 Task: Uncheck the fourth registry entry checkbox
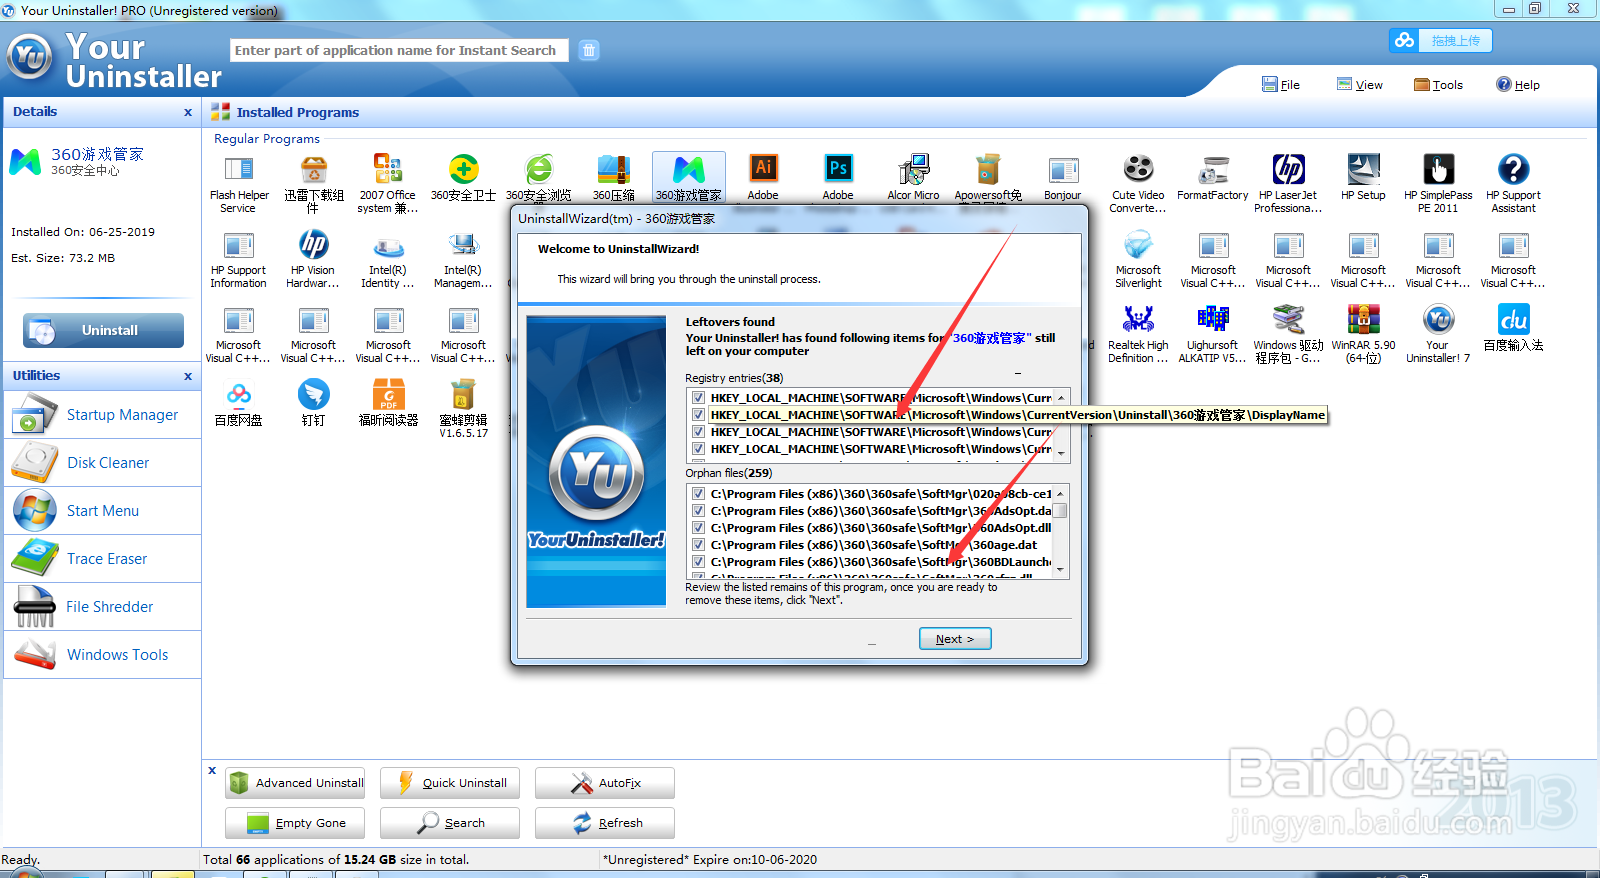698,449
